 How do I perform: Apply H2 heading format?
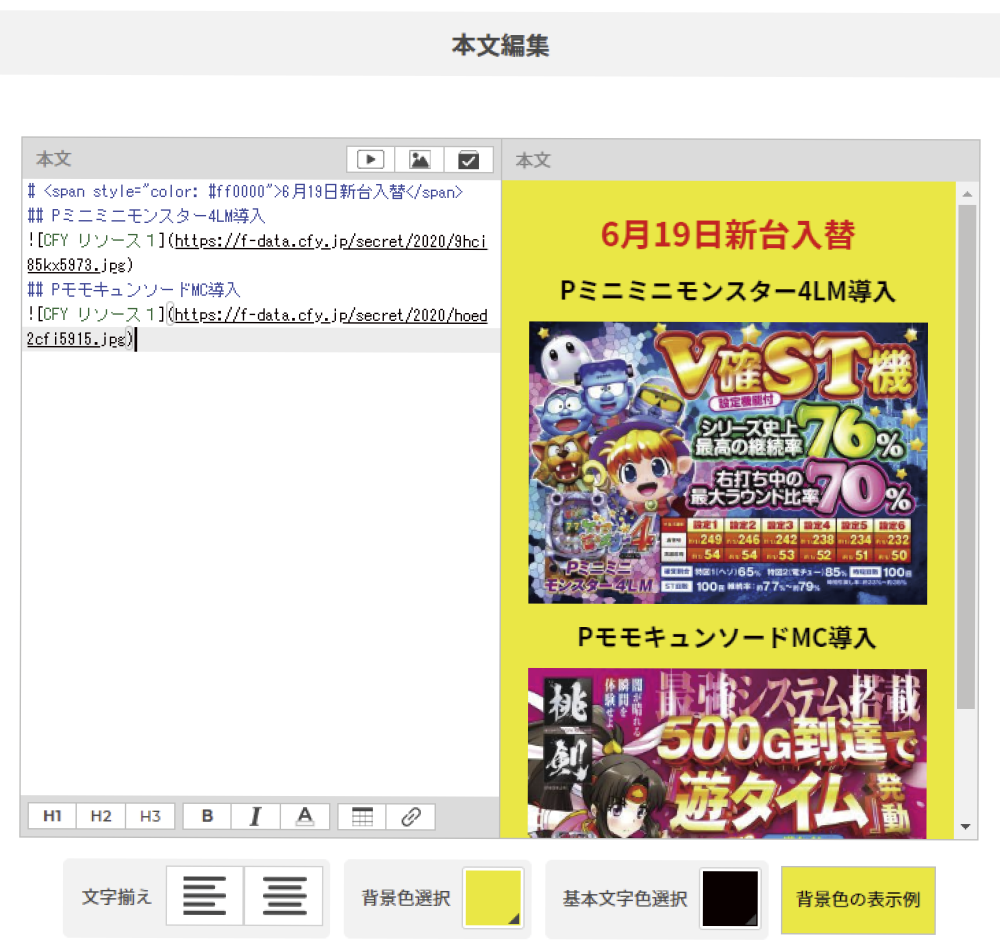coord(101,816)
